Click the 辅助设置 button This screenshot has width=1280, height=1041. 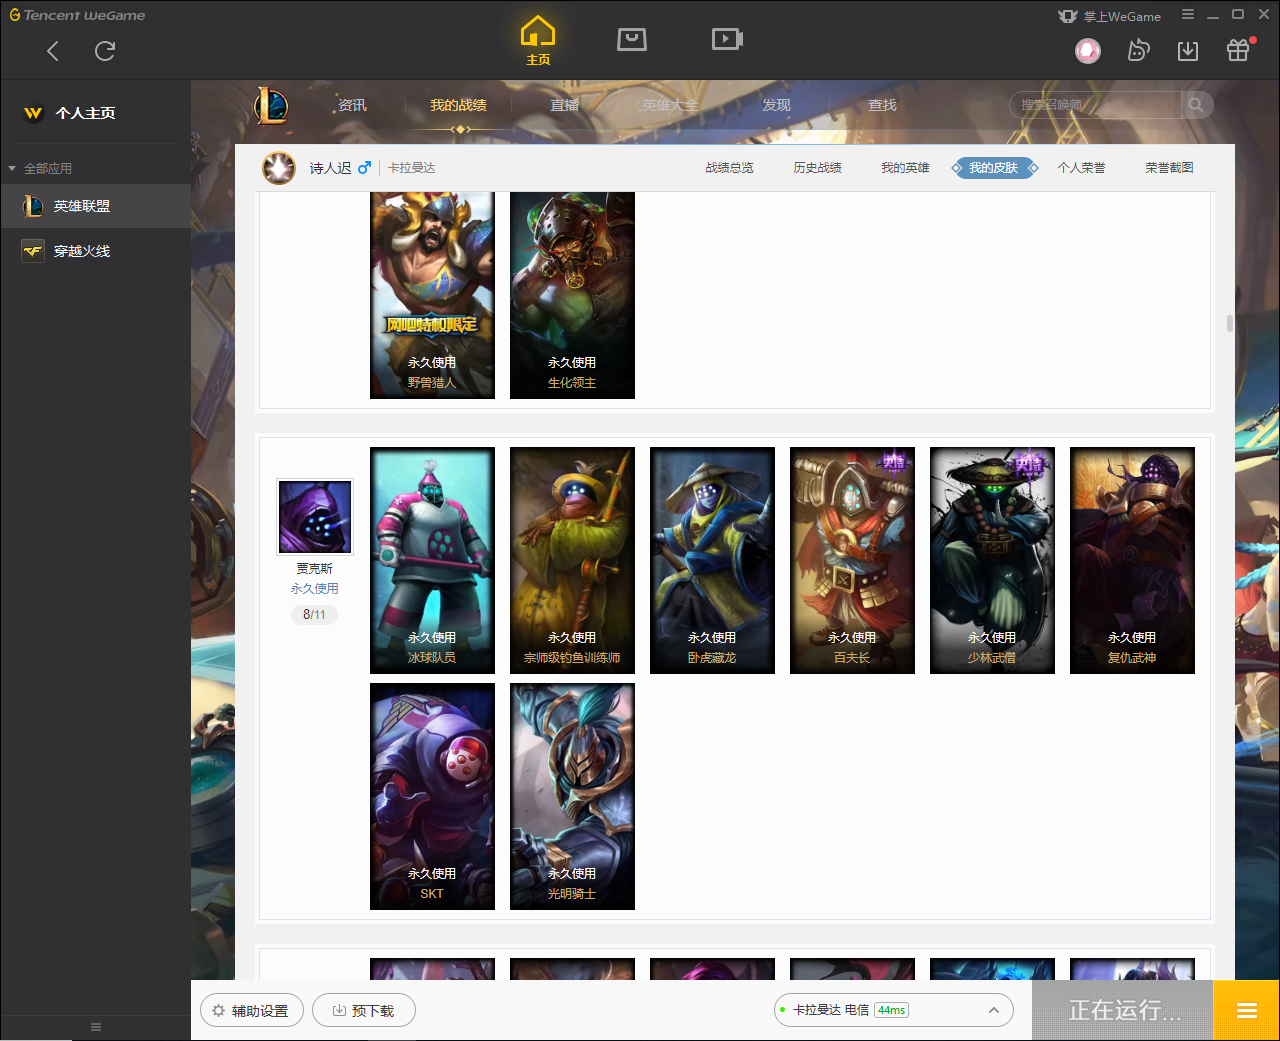pos(250,1010)
